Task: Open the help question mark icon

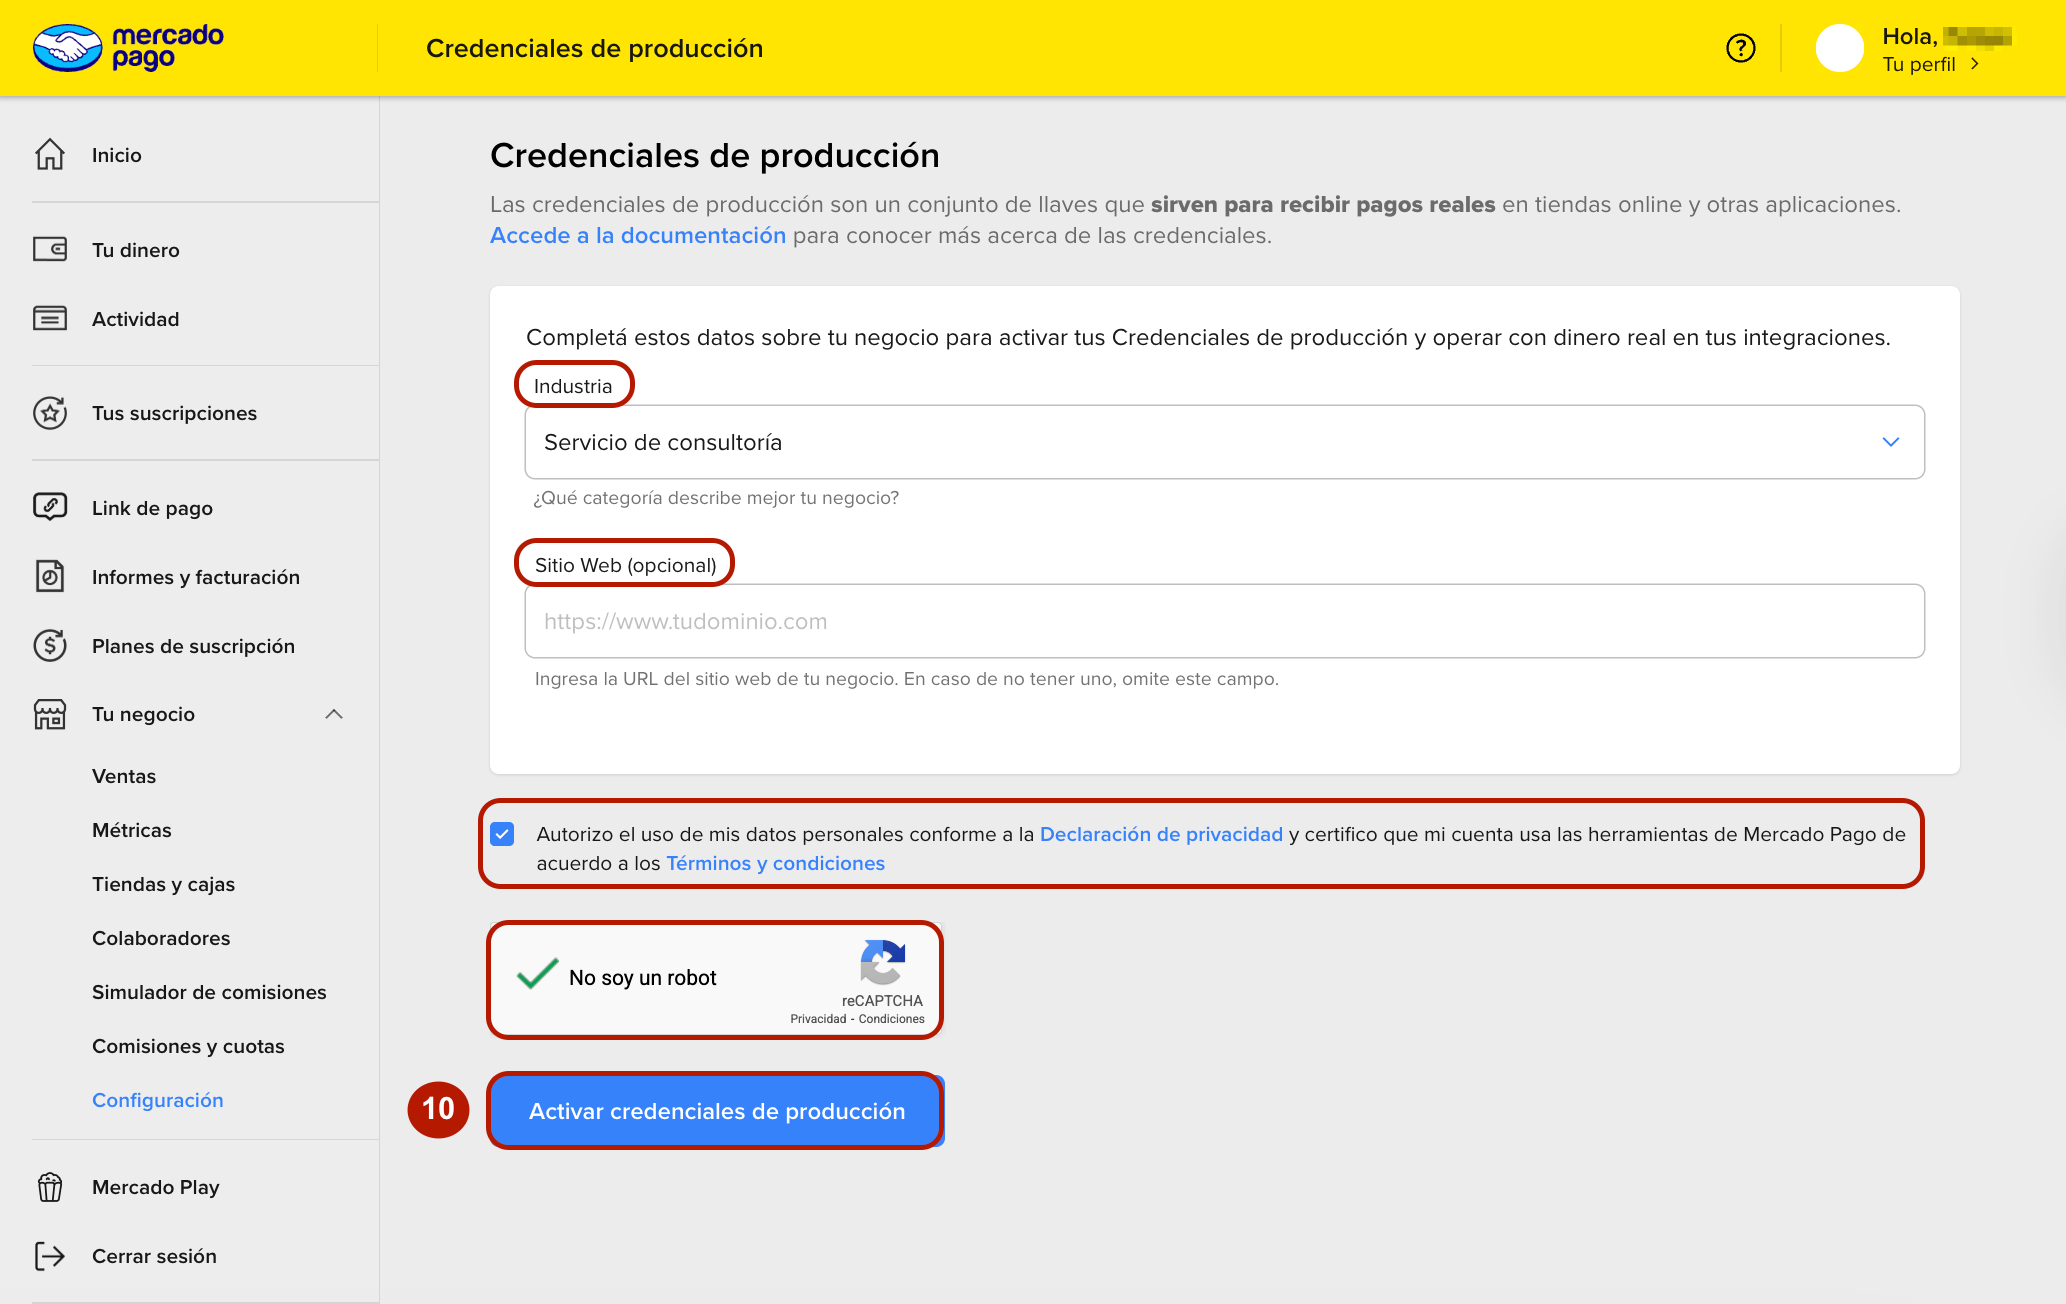Action: pos(1740,48)
